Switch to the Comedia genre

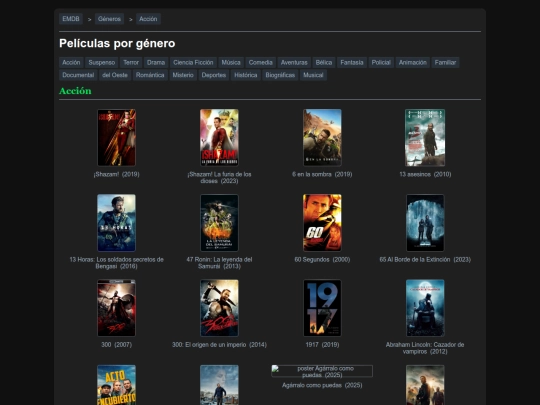point(260,62)
